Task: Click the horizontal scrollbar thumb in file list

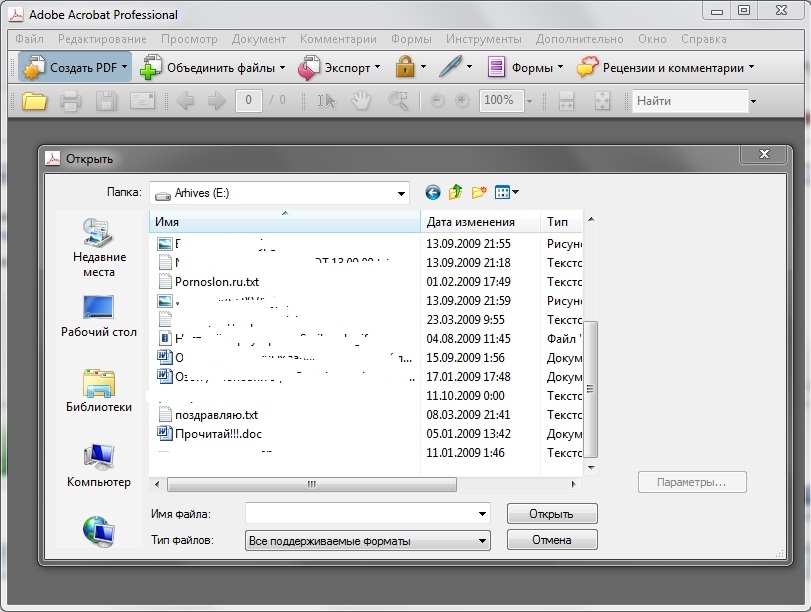Action: (x=312, y=484)
